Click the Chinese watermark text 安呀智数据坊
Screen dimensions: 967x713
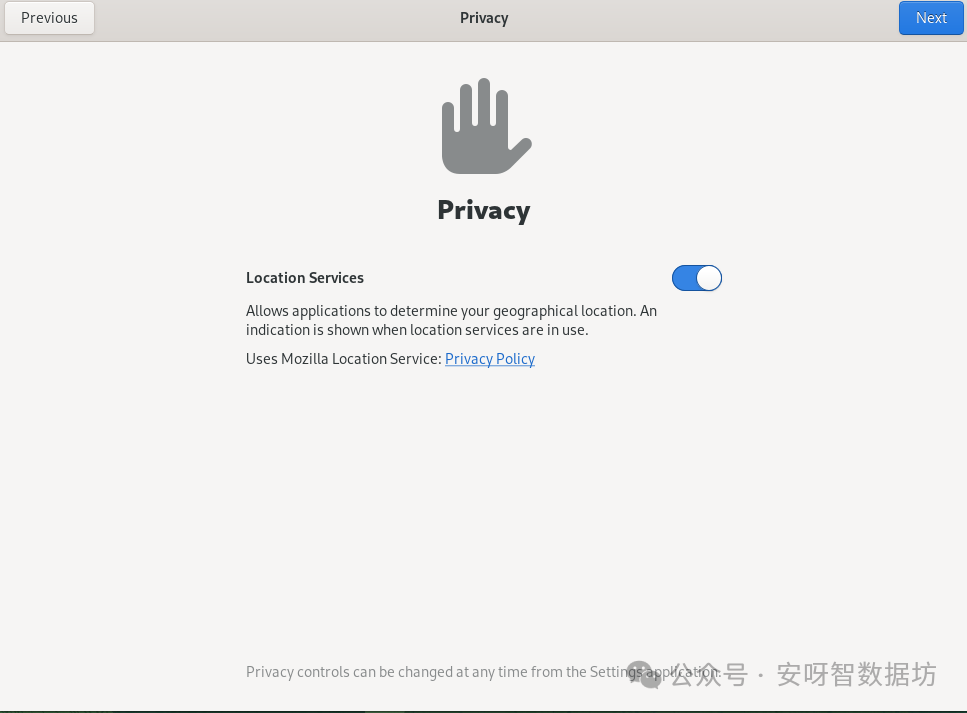click(x=857, y=675)
